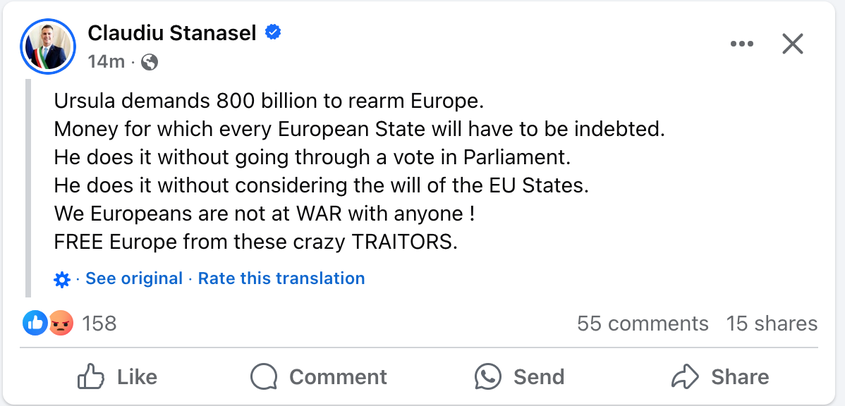The image size is (845, 406).
Task: View the 55 comments
Action: click(x=642, y=323)
